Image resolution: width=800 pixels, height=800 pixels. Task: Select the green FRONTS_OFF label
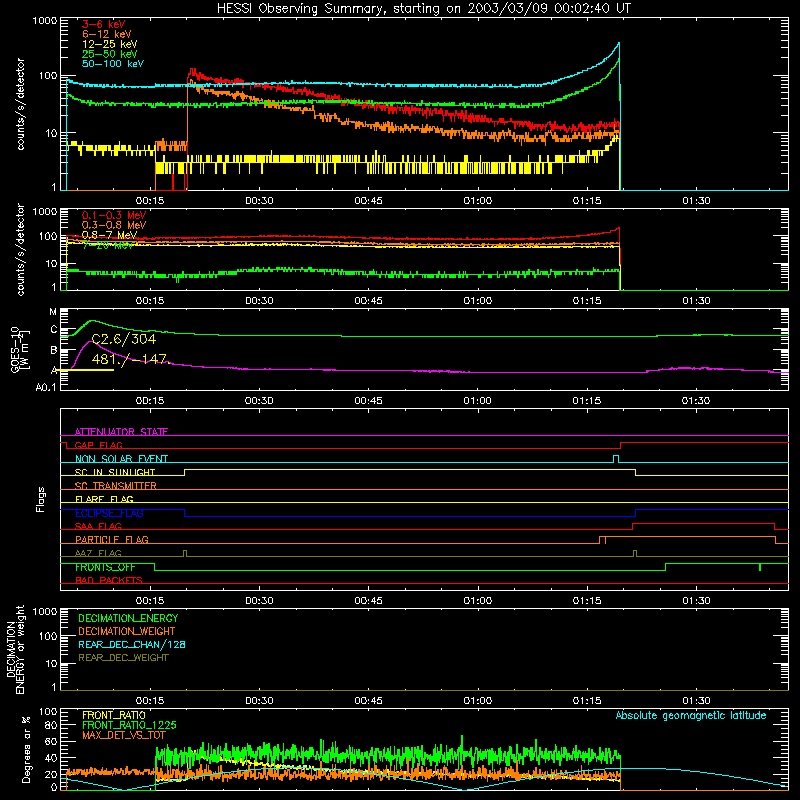105,567
